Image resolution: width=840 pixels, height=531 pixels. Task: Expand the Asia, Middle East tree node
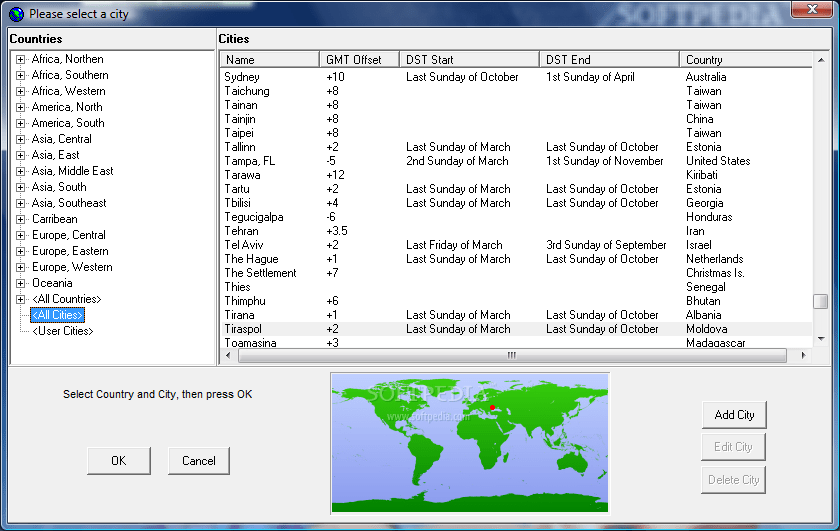(x=20, y=171)
